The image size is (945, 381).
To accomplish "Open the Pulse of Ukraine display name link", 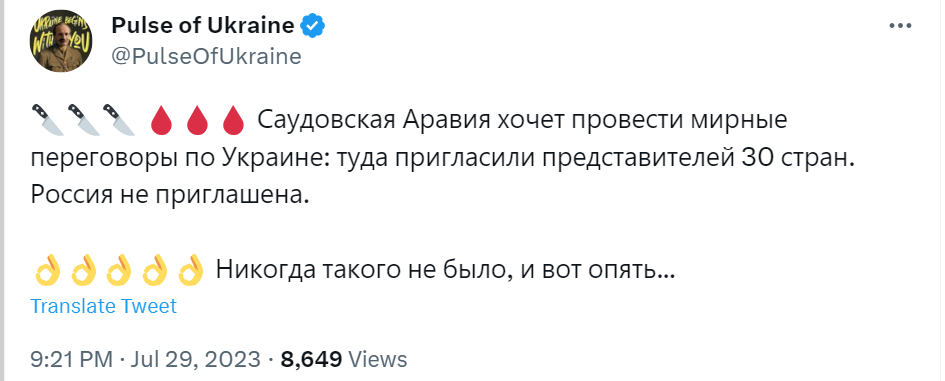I will [x=203, y=26].
